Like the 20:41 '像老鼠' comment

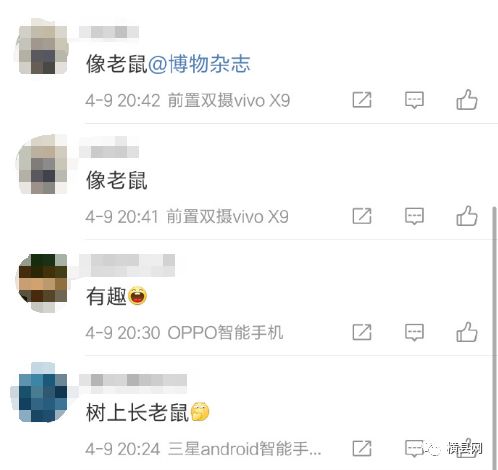[x=467, y=216]
